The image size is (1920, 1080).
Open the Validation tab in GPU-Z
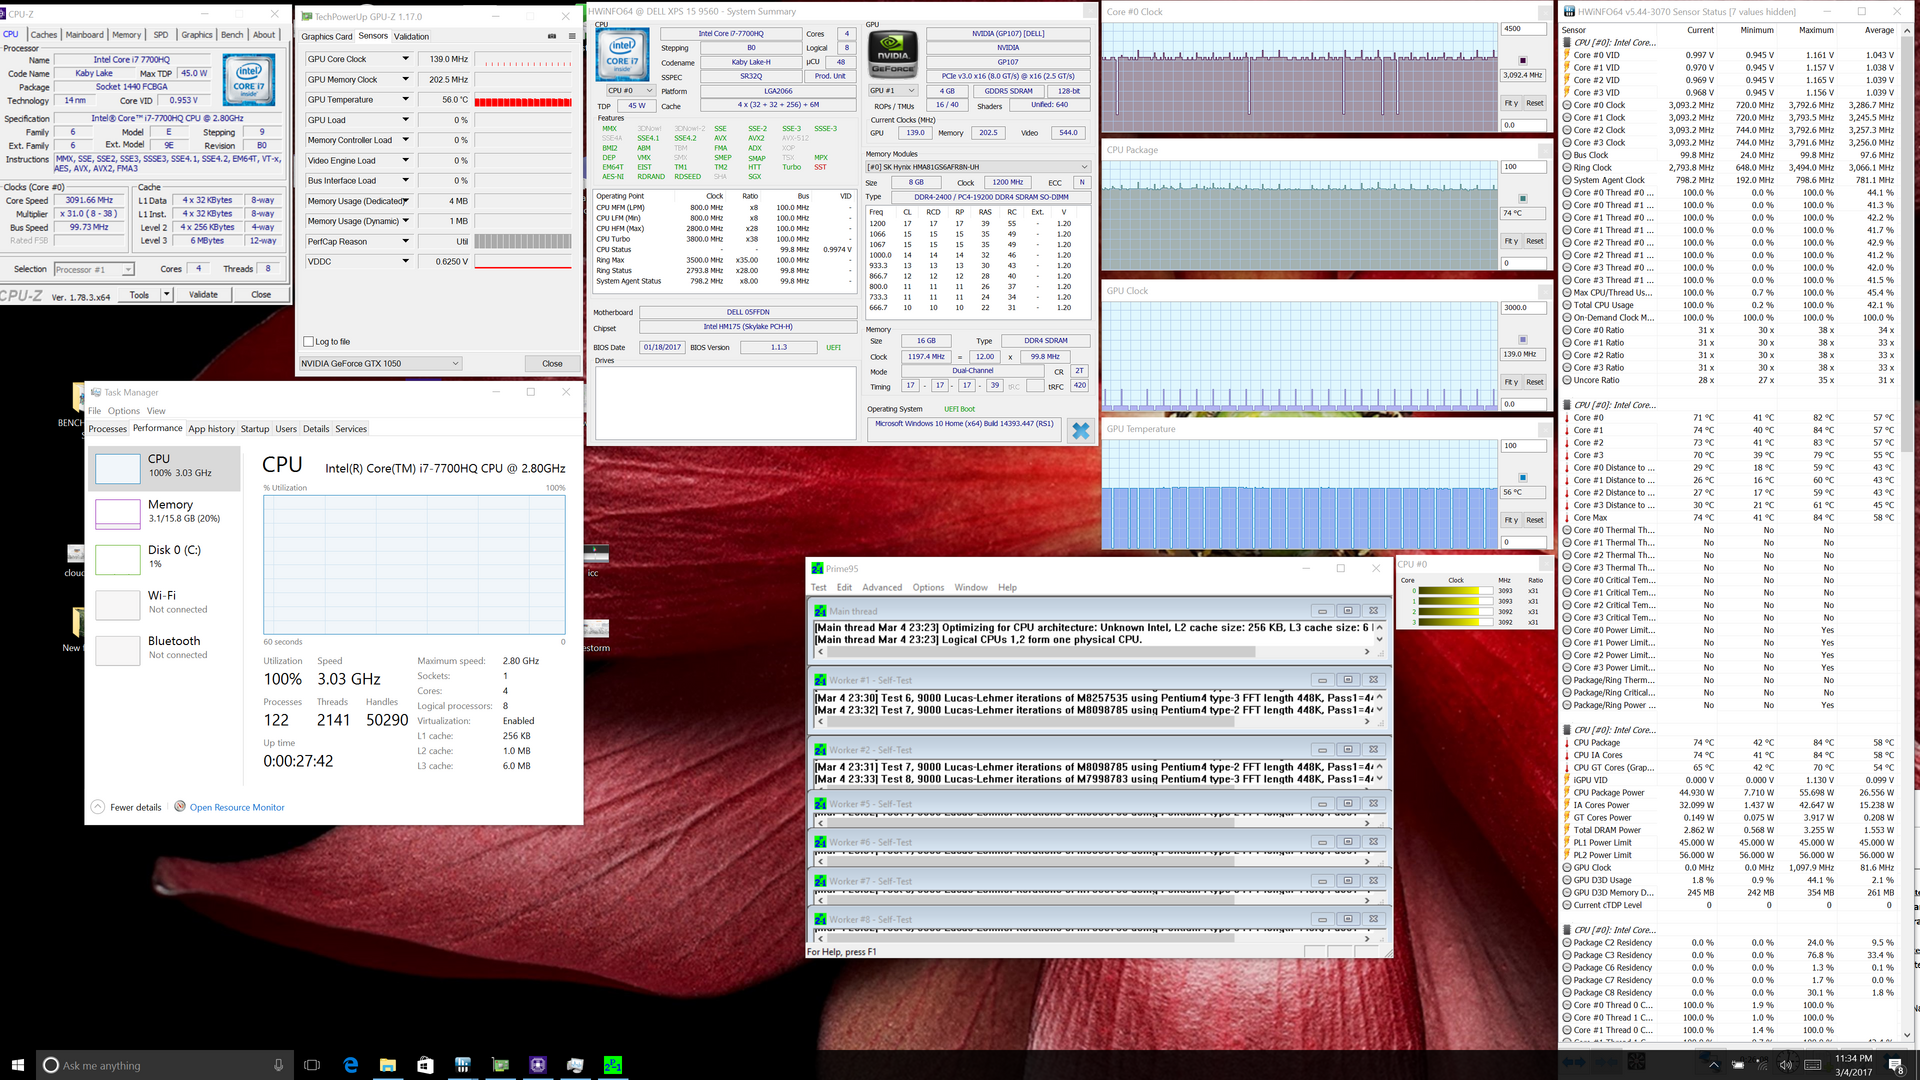coord(411,36)
